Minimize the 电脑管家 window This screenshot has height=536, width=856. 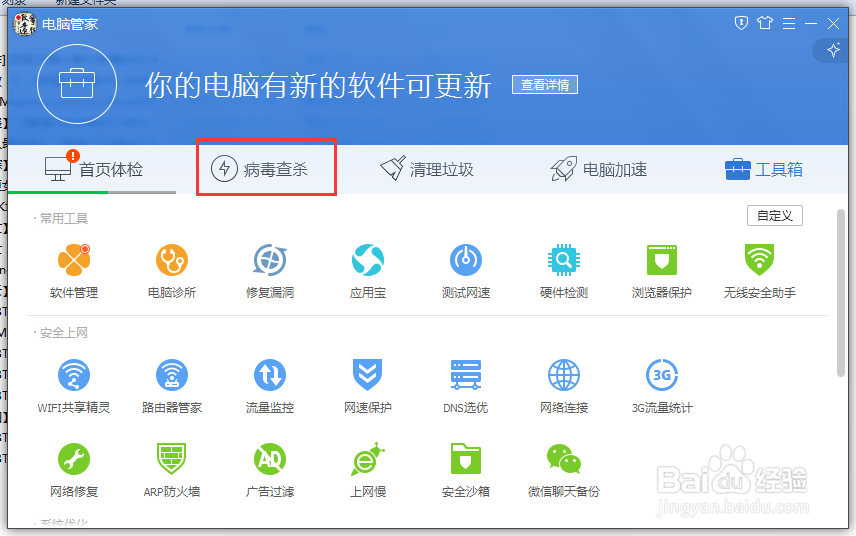(x=811, y=23)
